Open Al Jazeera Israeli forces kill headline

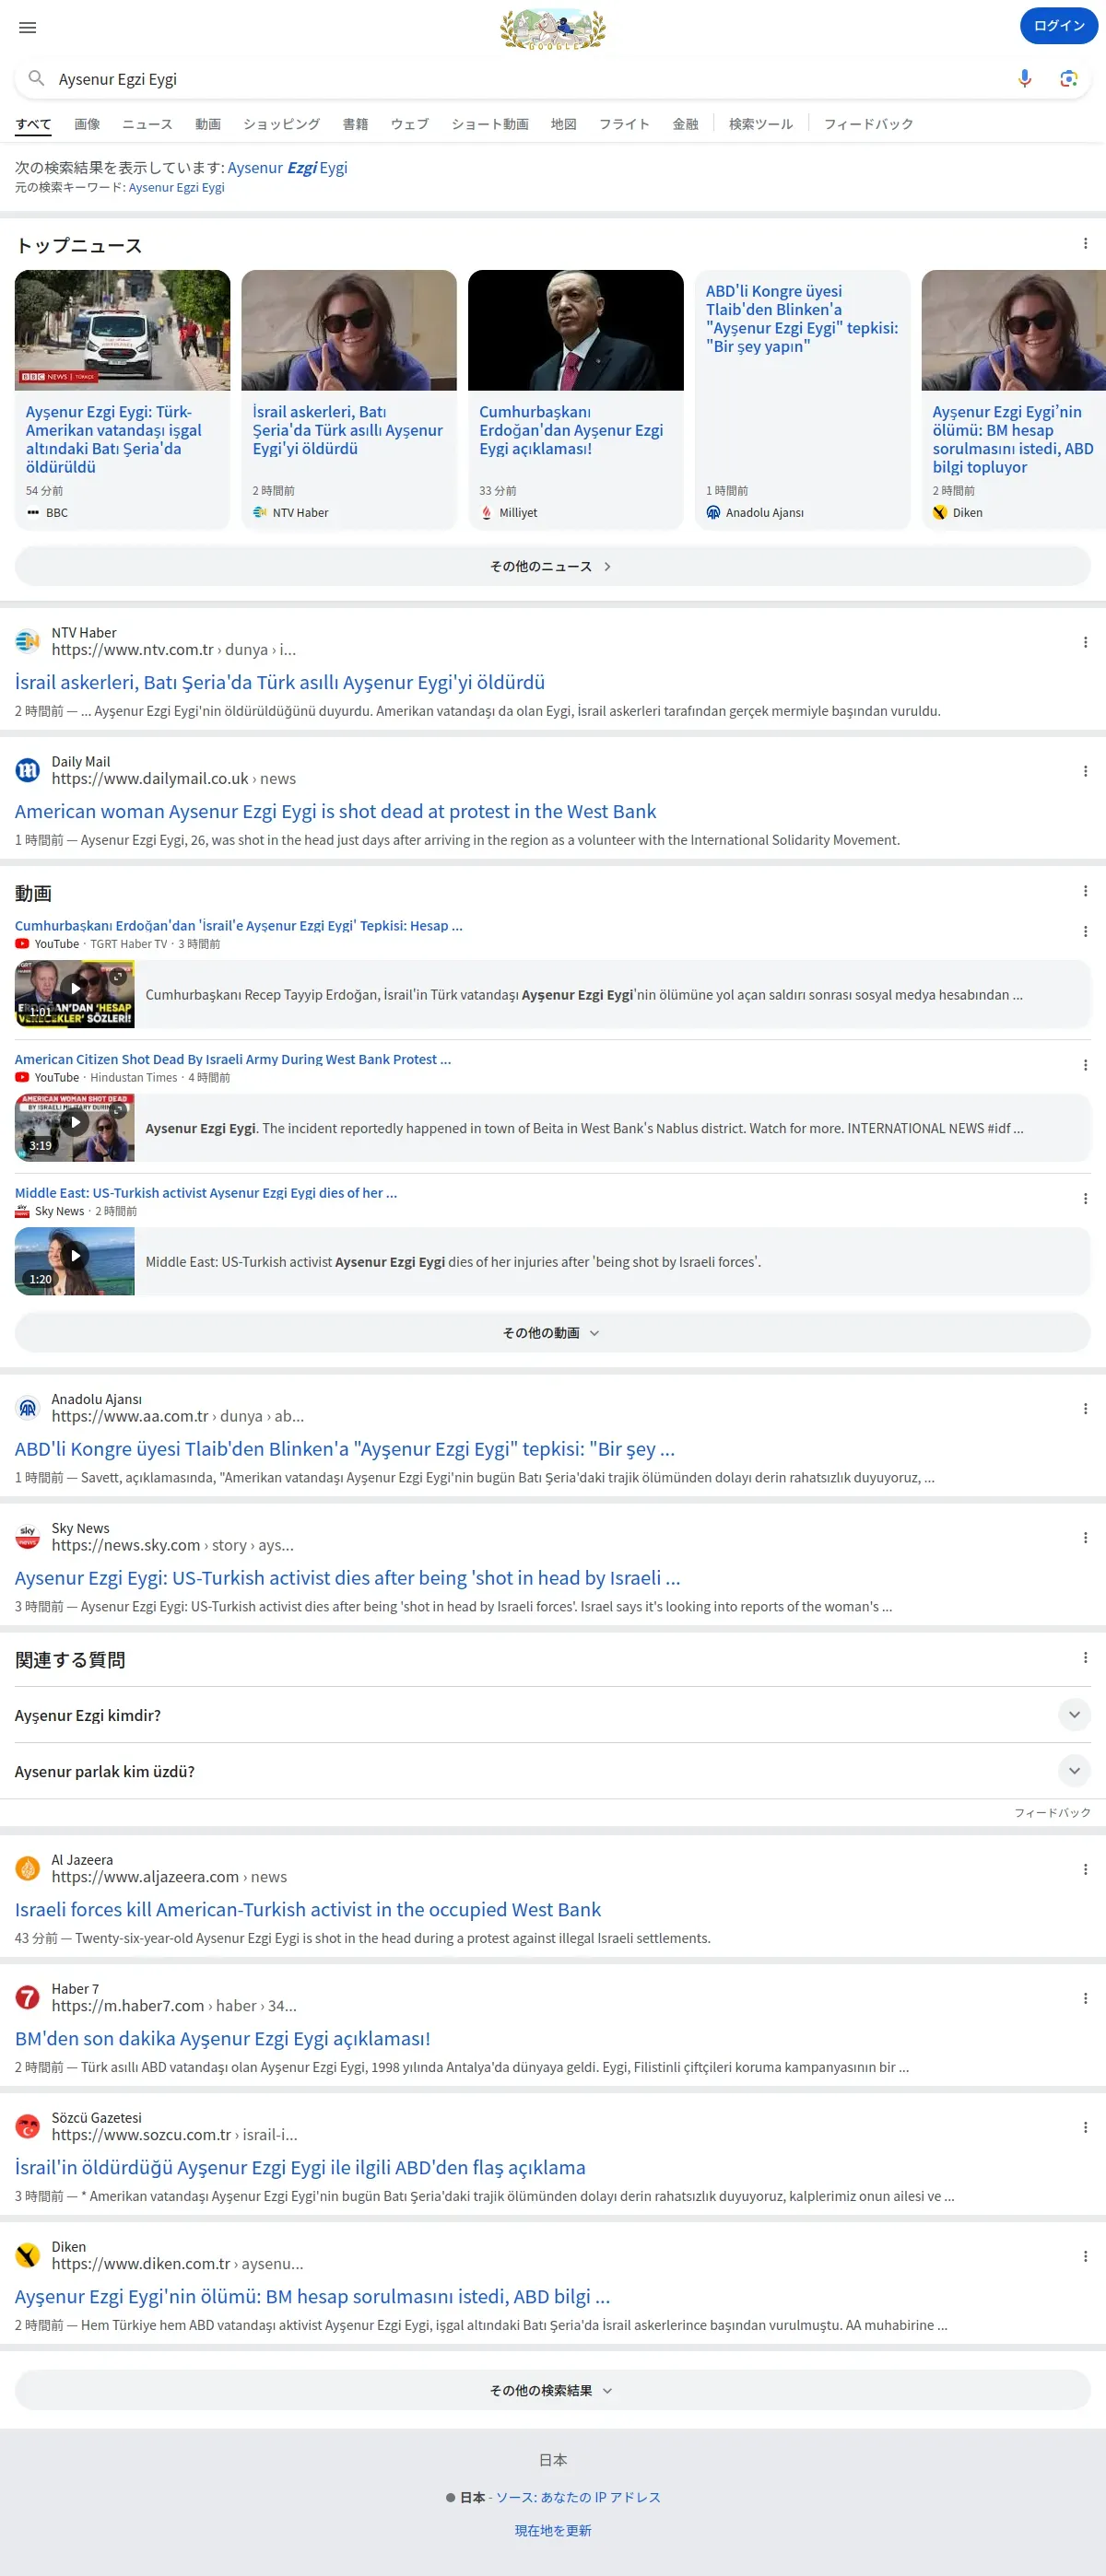coord(308,1909)
